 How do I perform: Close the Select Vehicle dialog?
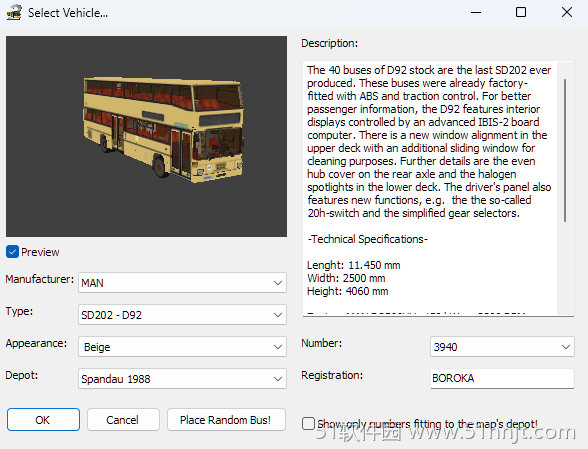567,12
